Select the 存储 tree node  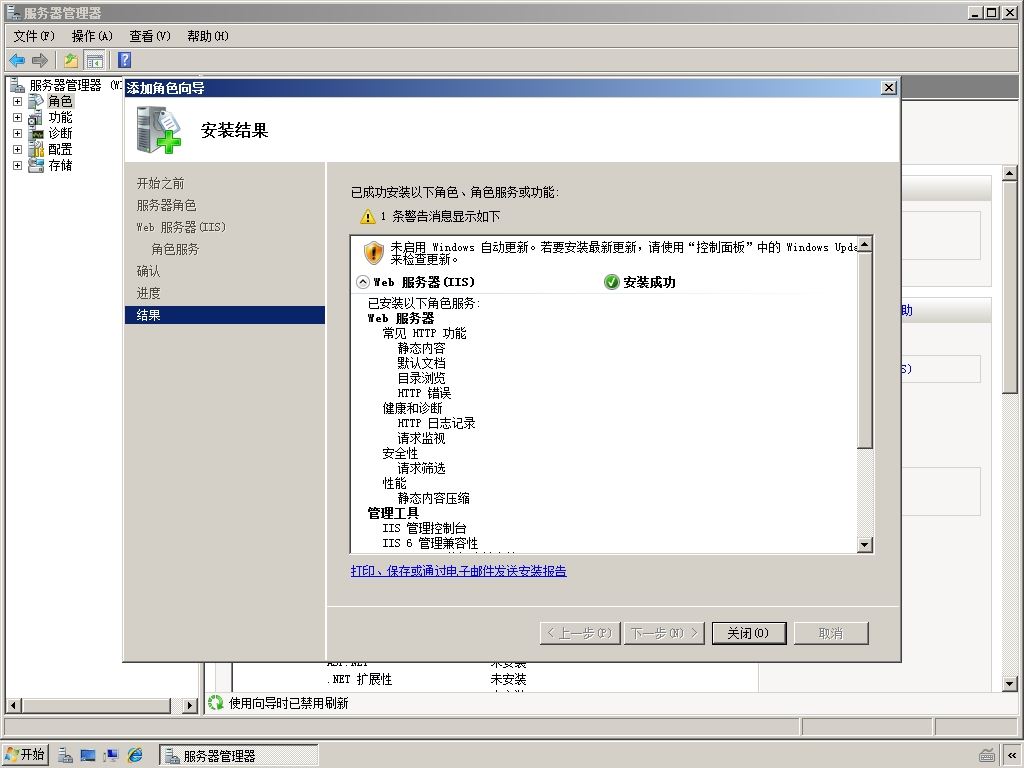pyautogui.click(x=60, y=165)
